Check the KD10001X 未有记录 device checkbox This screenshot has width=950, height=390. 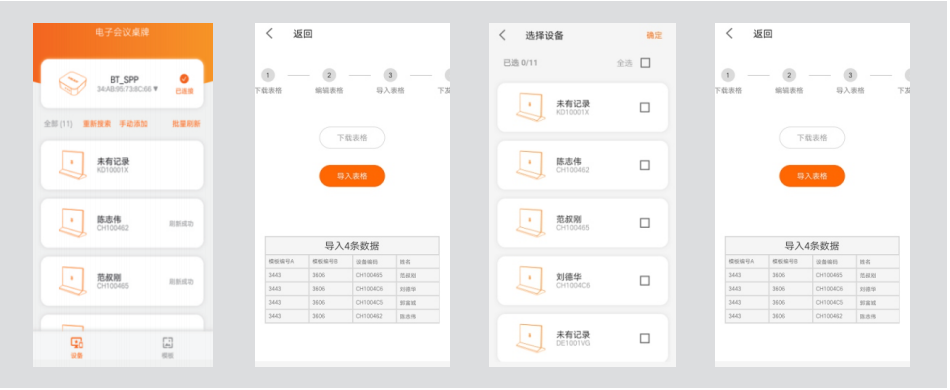click(645, 107)
